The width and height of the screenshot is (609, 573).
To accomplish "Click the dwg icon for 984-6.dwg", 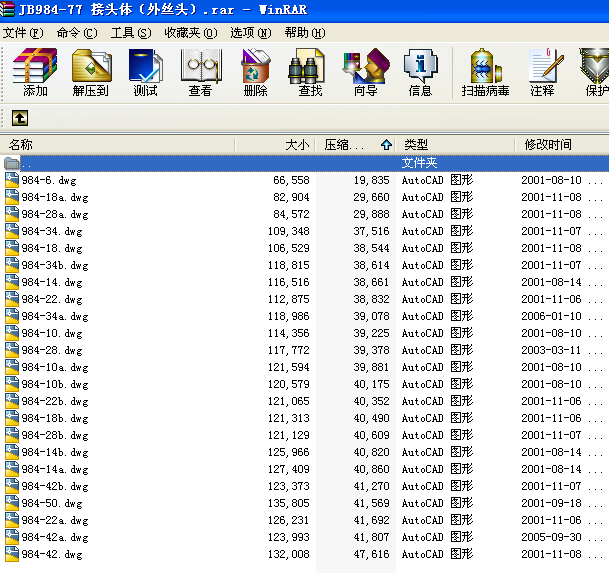I will pyautogui.click(x=12, y=180).
